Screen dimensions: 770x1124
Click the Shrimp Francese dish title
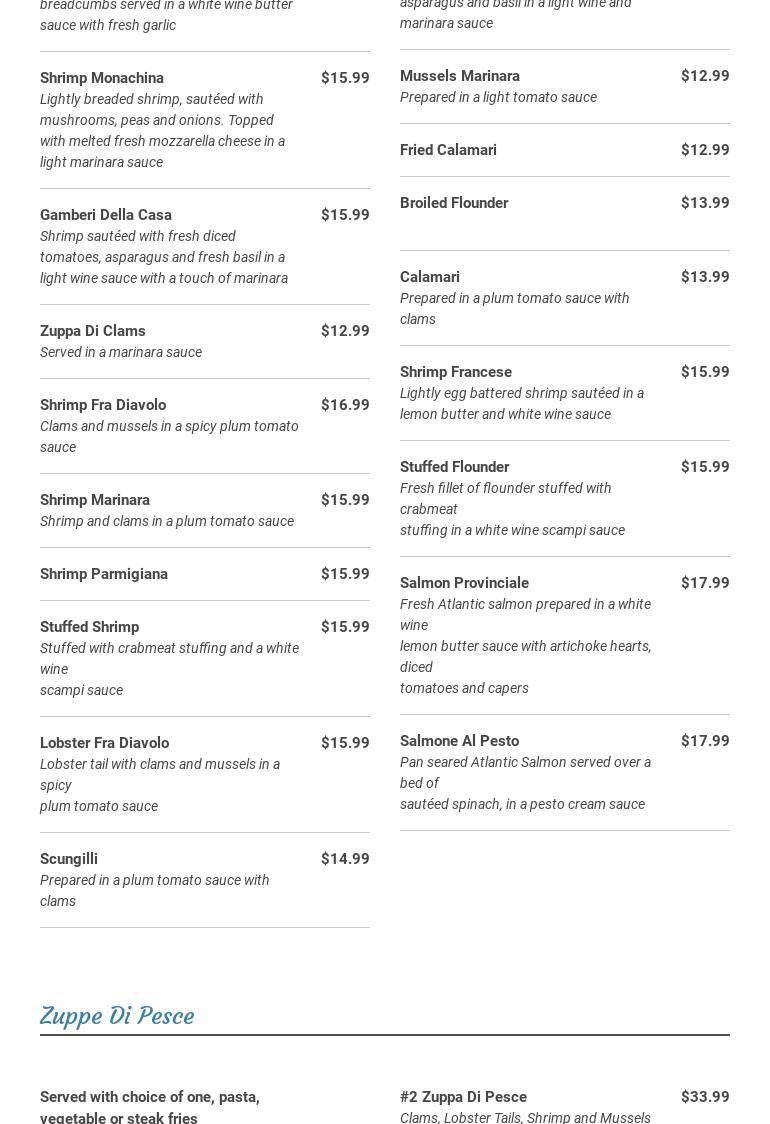coord(456,372)
